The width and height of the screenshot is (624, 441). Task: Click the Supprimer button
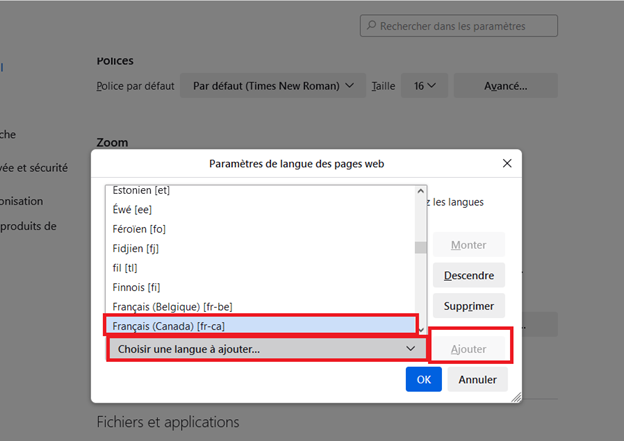pos(469,305)
